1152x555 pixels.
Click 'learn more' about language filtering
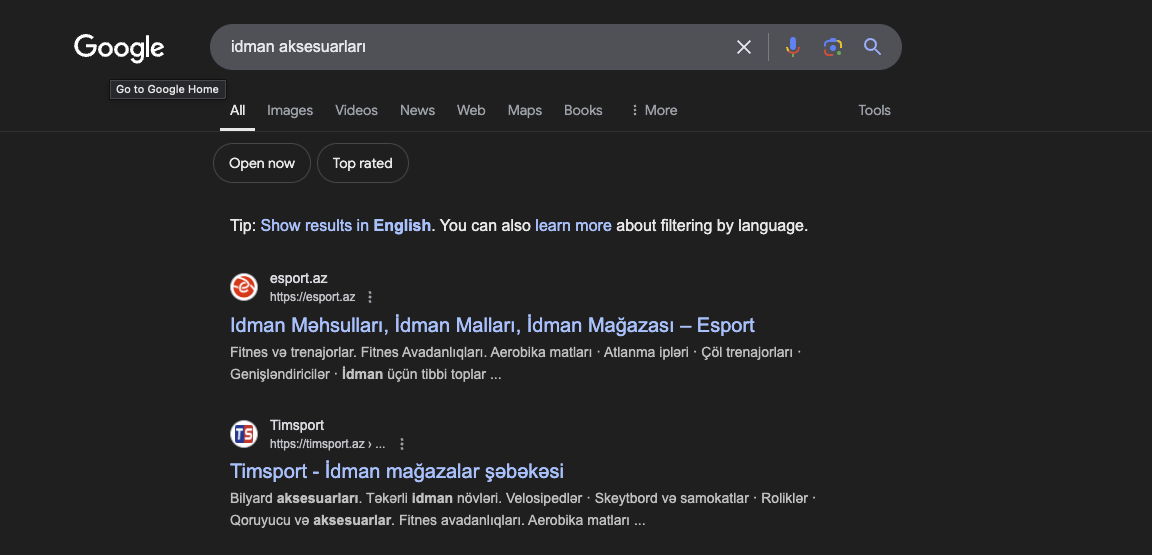tap(573, 226)
